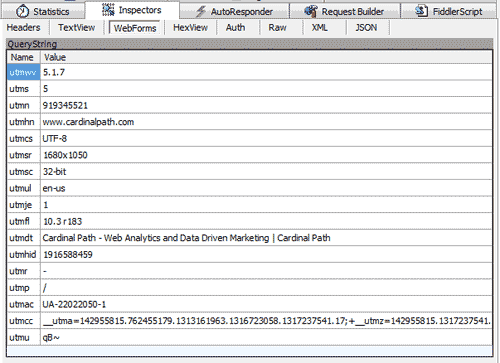The image size is (500, 363).
Task: Click the Statistics clock icon
Action: pos(22,11)
